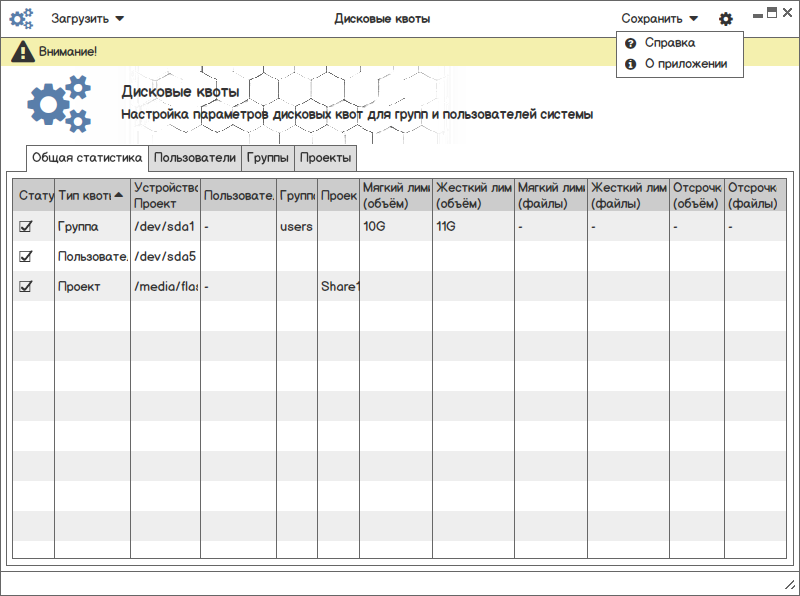Minimize the window using the dash button
The width and height of the screenshot is (800, 596).
758,14
